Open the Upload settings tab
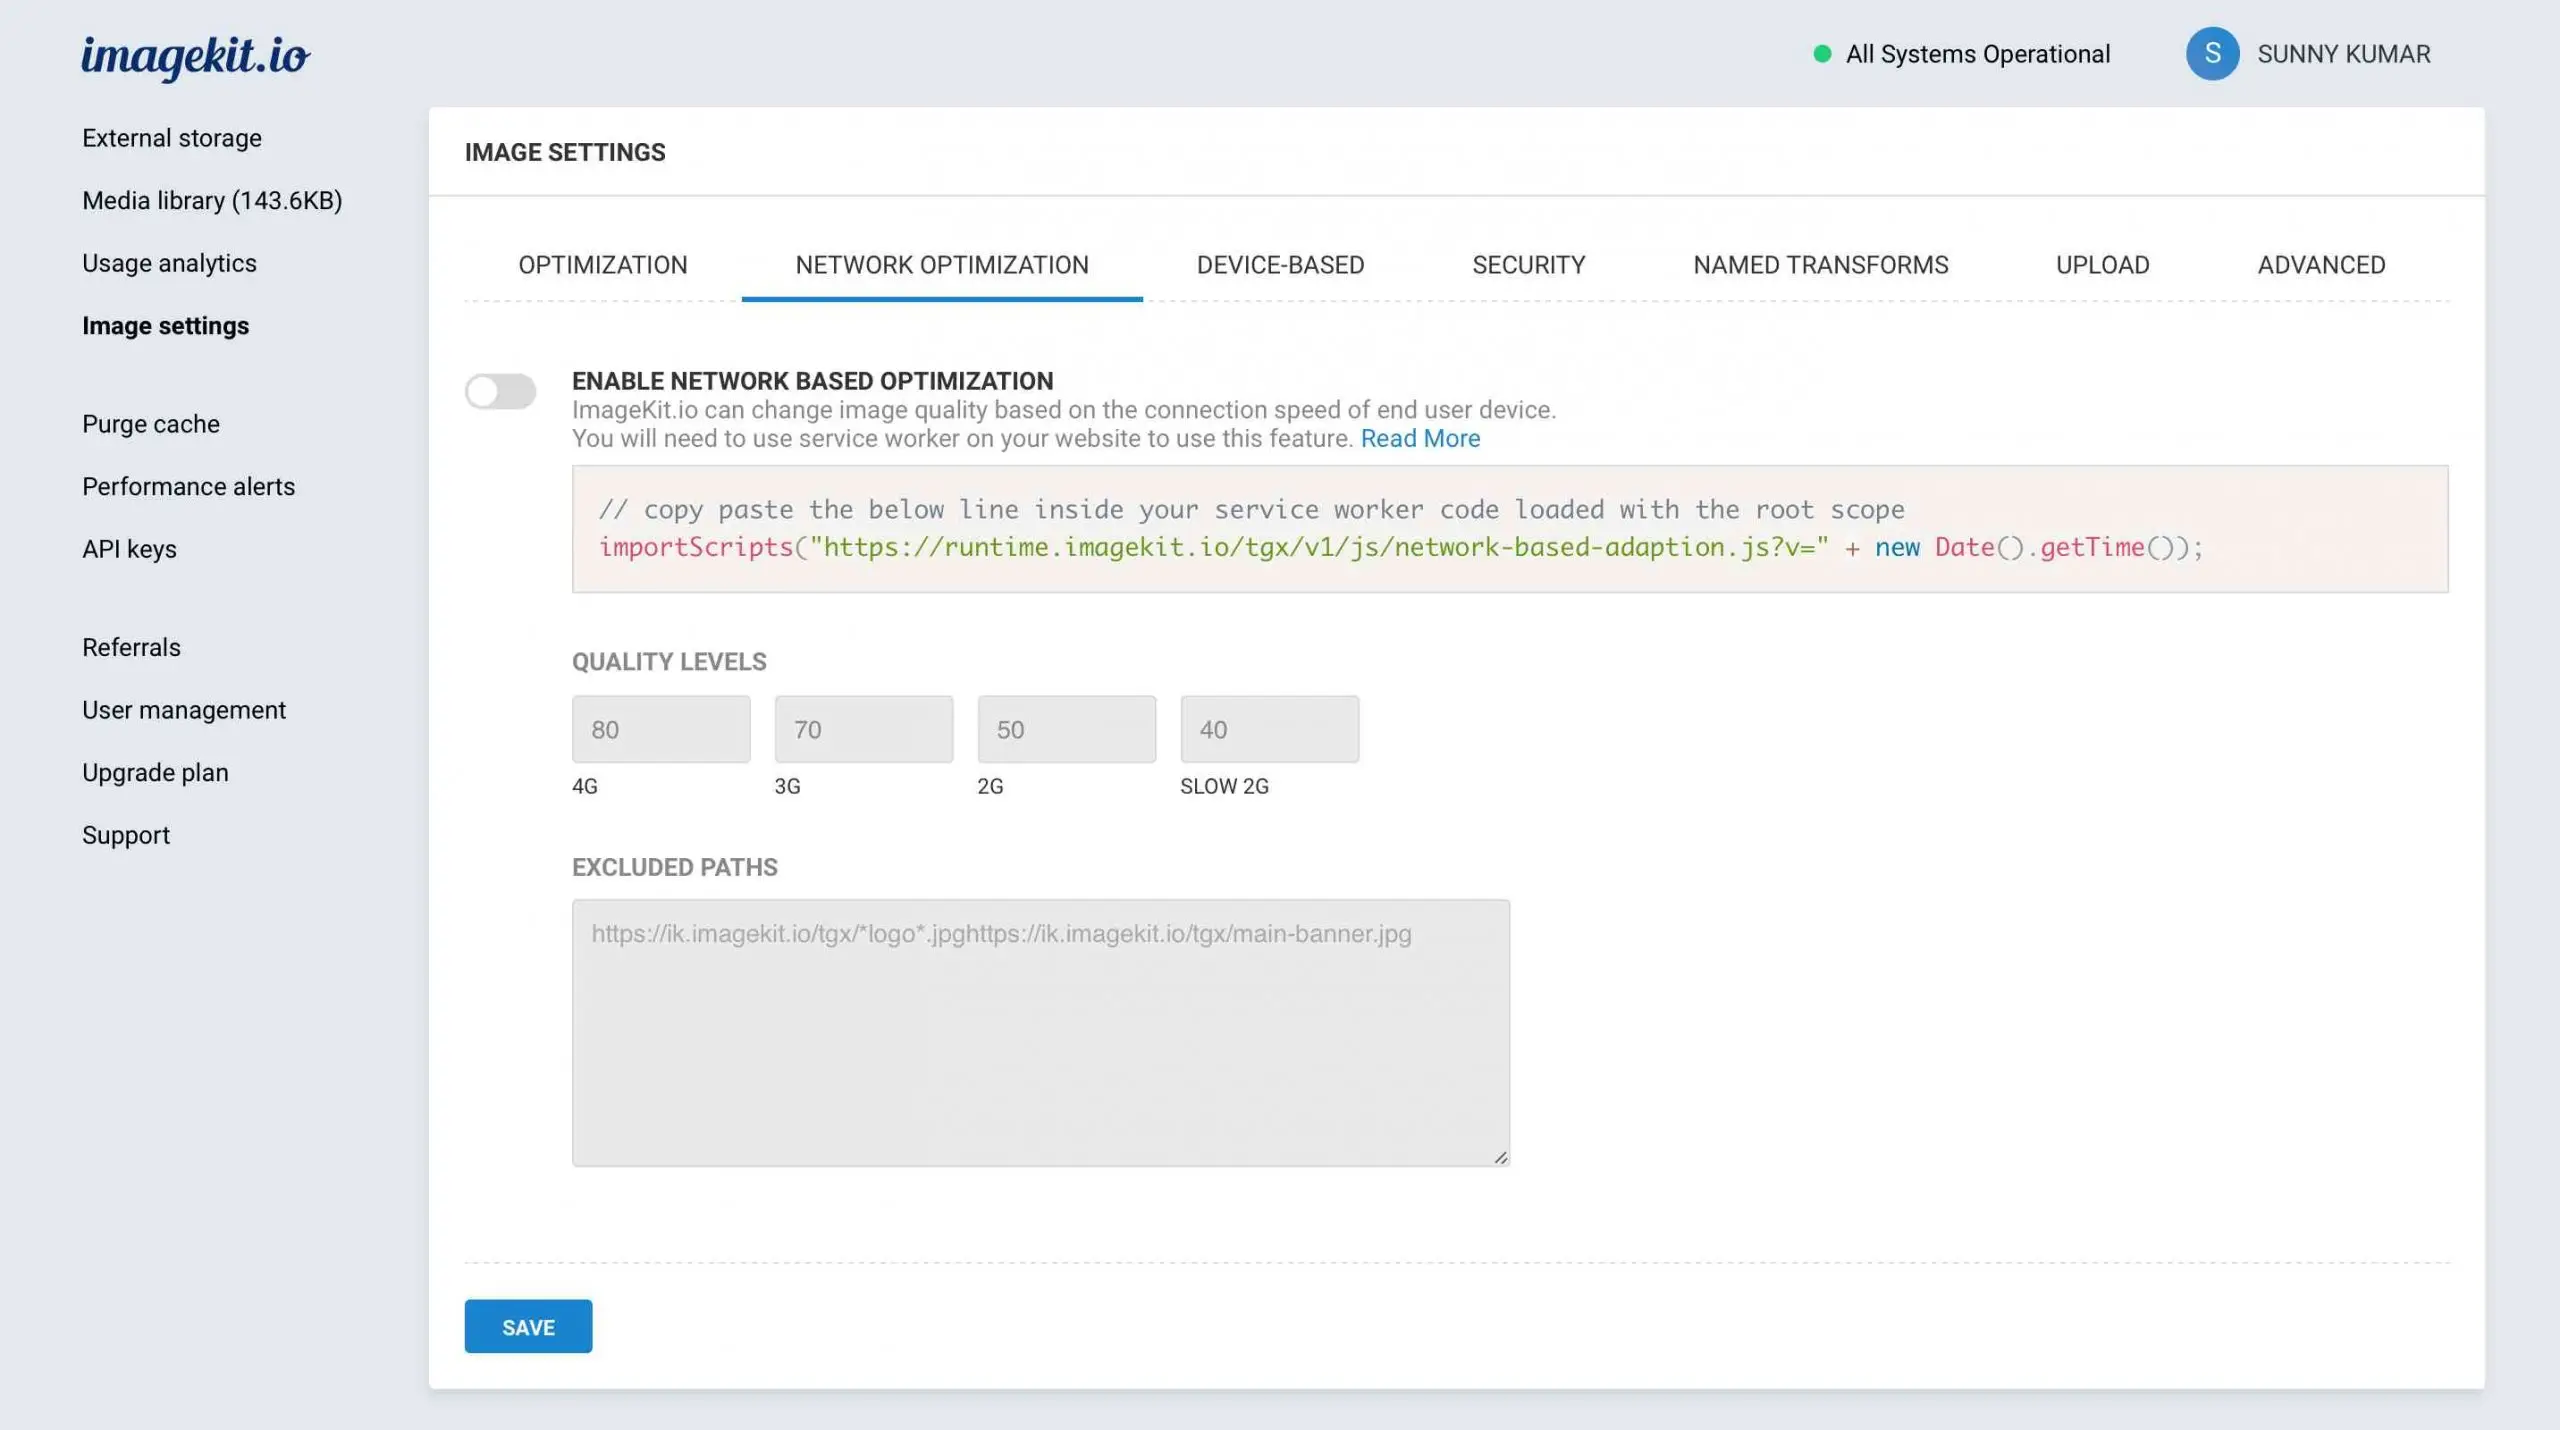The width and height of the screenshot is (2560, 1430). pyautogui.click(x=2103, y=265)
